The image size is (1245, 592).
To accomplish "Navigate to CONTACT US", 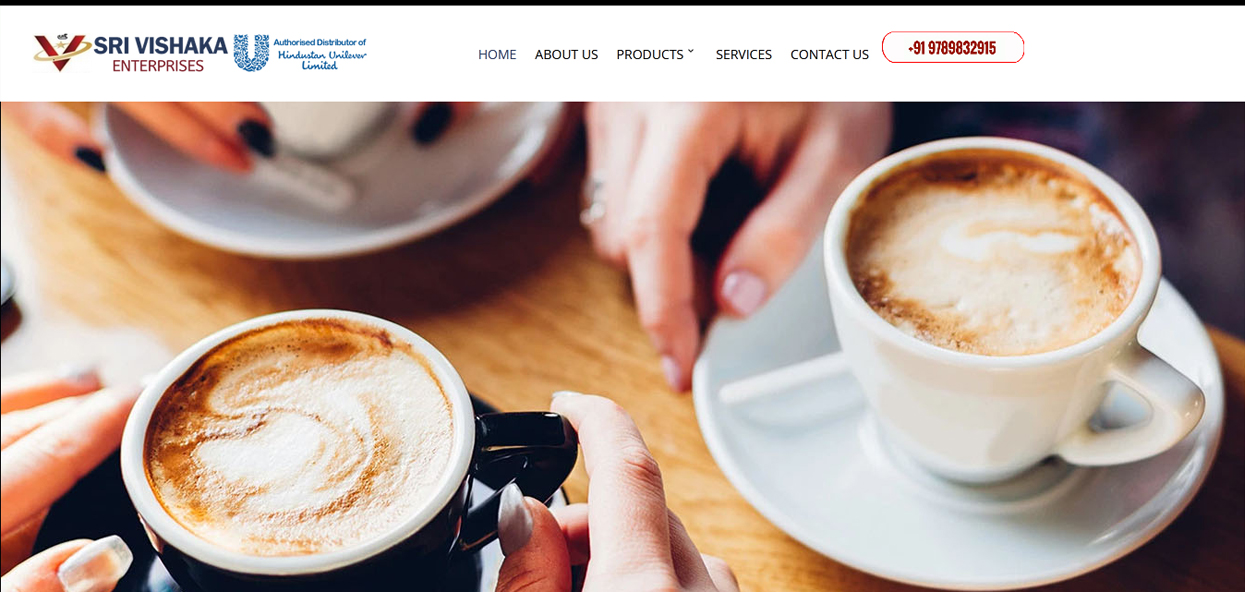I will click(x=829, y=54).
